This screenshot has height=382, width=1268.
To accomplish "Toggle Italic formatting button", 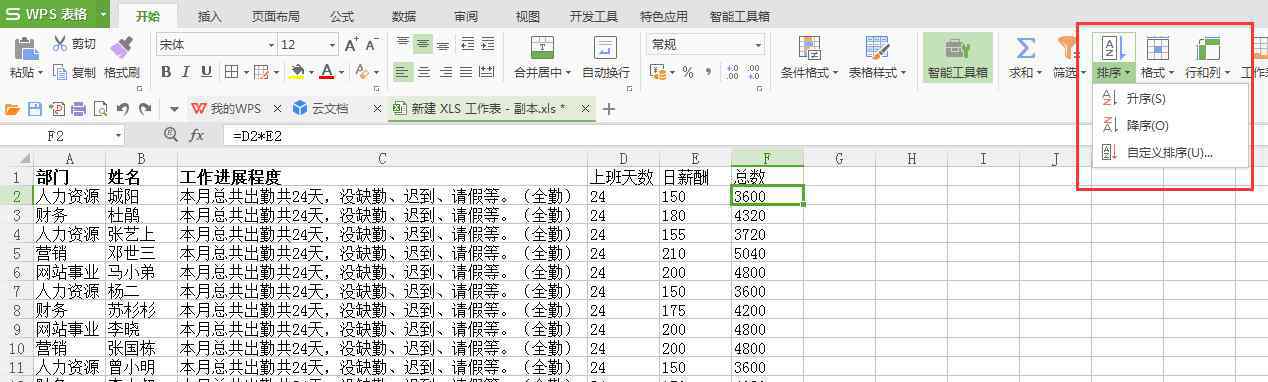I will pos(187,72).
